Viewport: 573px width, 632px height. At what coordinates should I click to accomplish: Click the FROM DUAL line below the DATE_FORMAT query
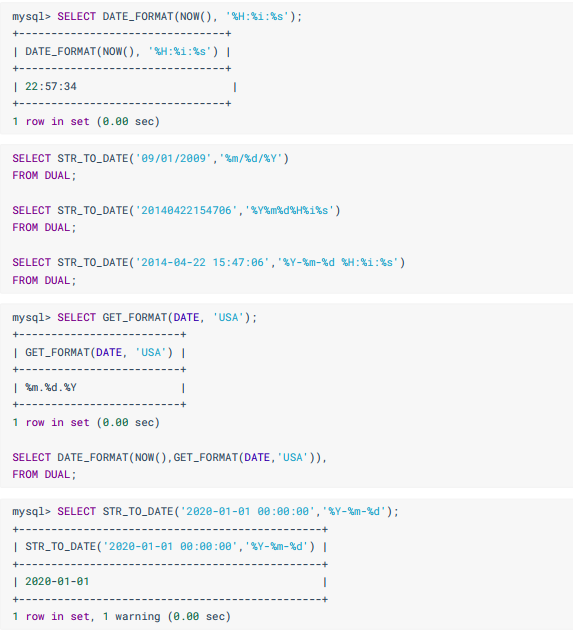coord(44,474)
